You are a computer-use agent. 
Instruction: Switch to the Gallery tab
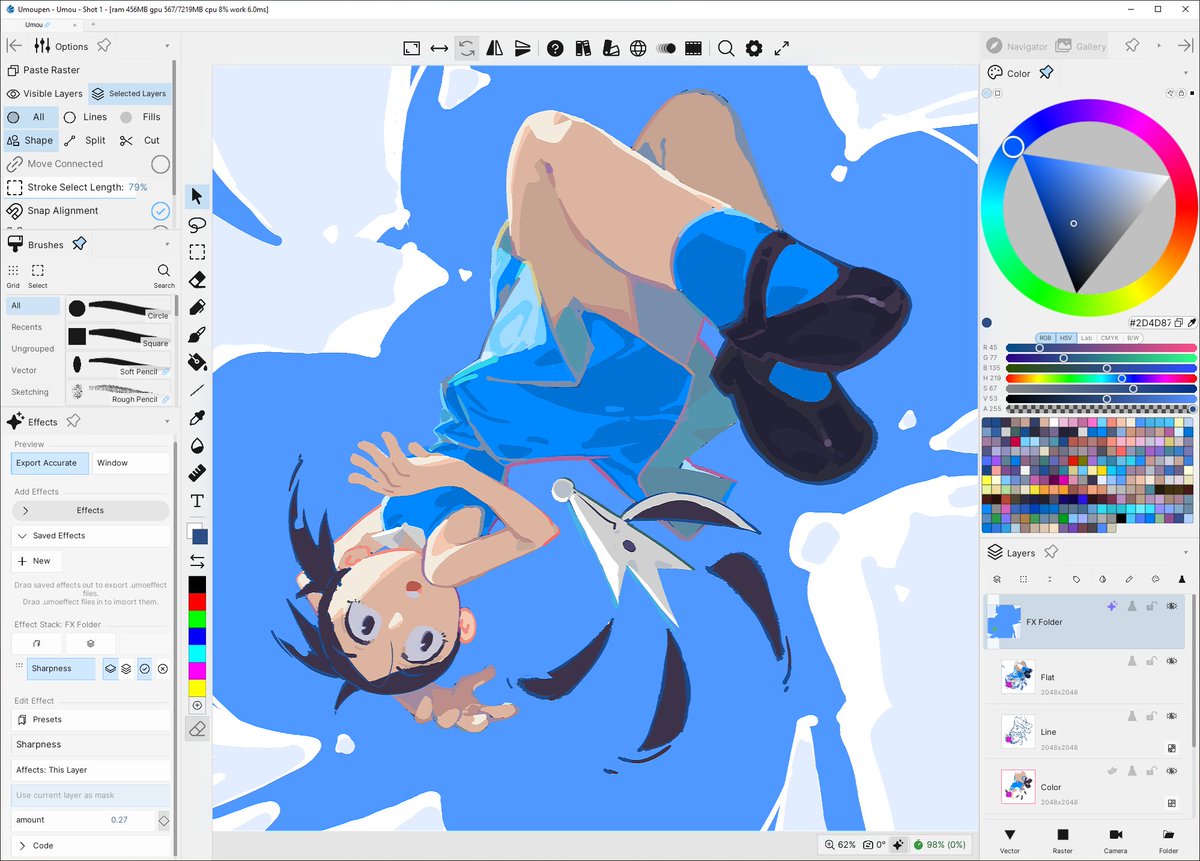coord(1081,46)
